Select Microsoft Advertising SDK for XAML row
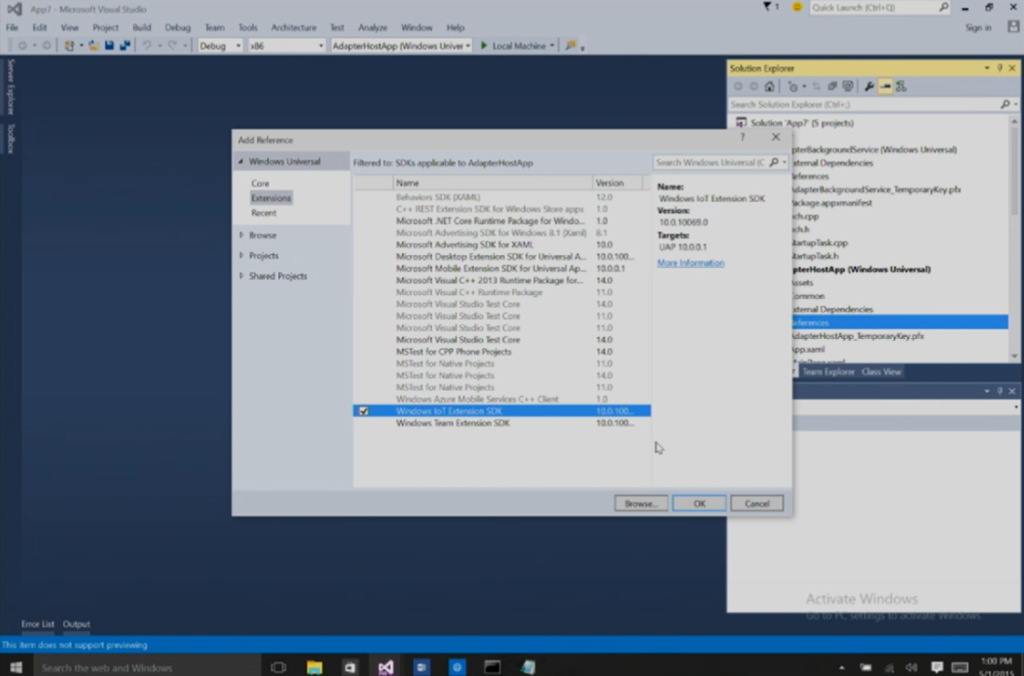1024x676 pixels. (502, 245)
